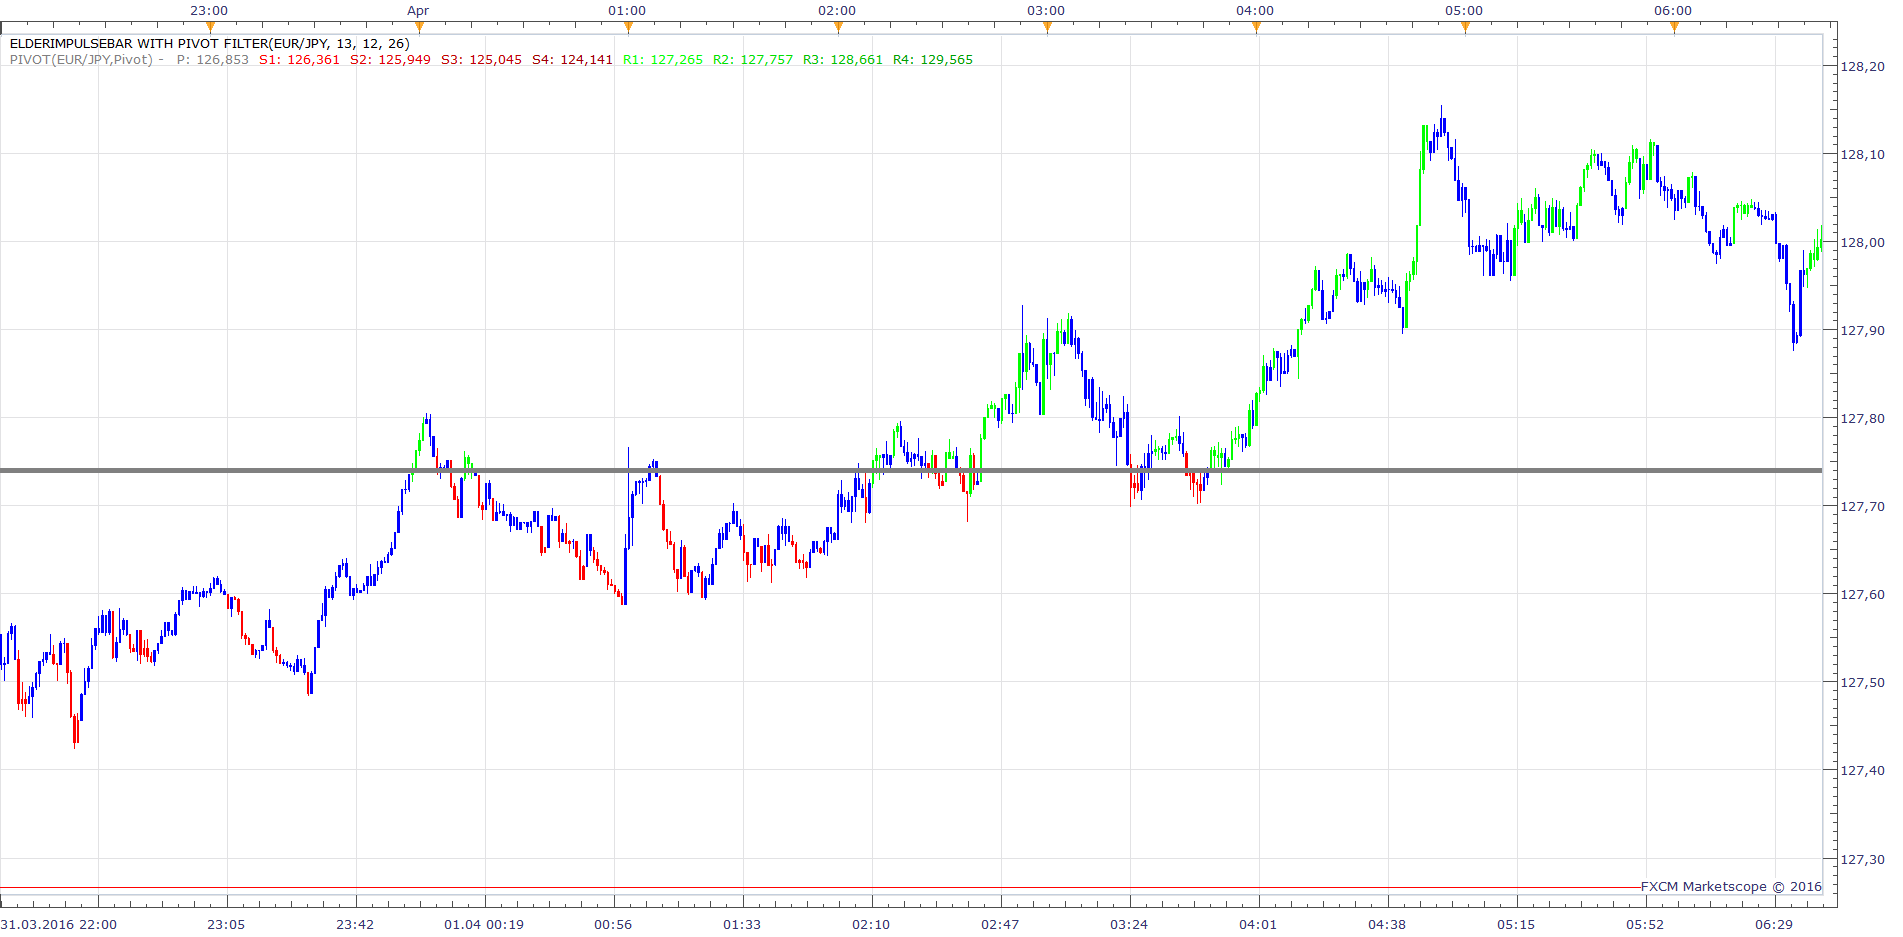This screenshot has width=1903, height=937.
Task: Select the 02:00 orange time marker
Action: 838,27
